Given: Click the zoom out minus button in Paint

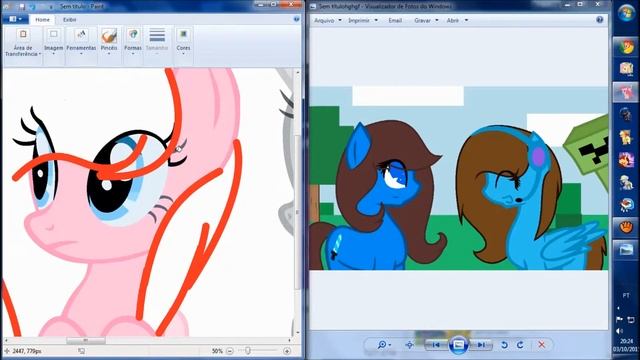Looking at the screenshot, I should click(230, 351).
